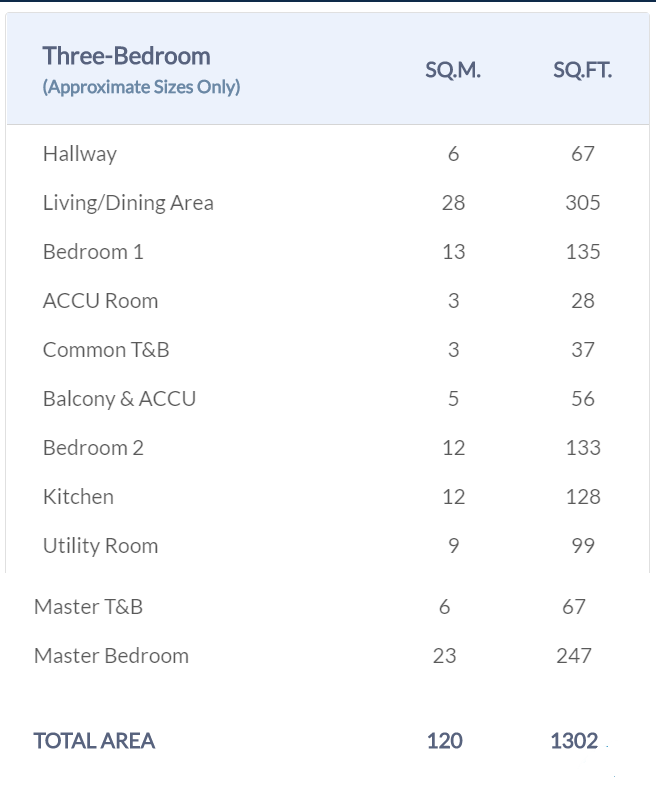
Task: Select the Bedroom 2 row label
Action: 93,447
